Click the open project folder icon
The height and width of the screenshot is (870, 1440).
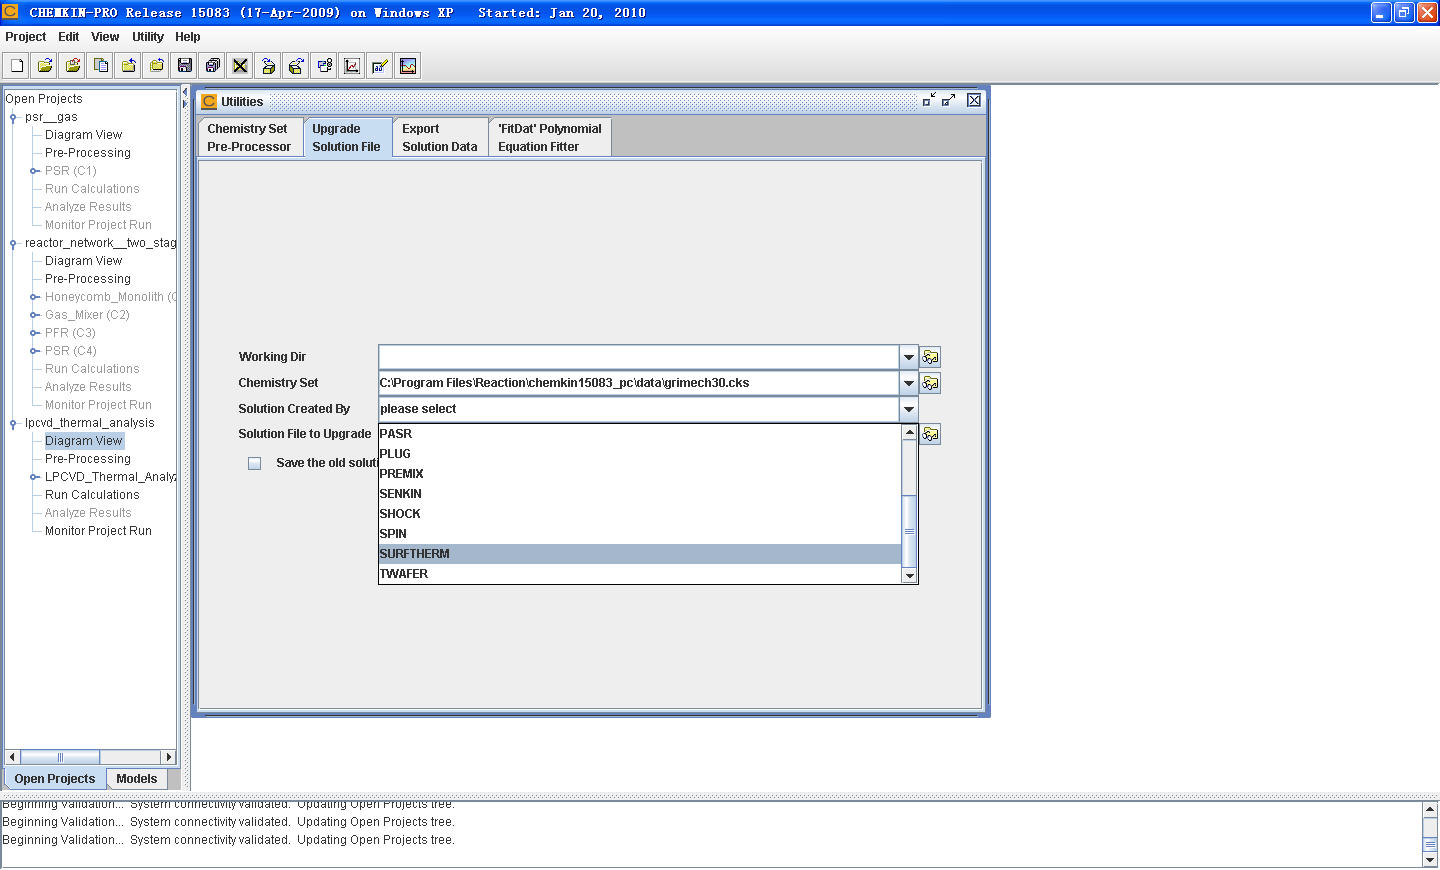[x=45, y=66]
